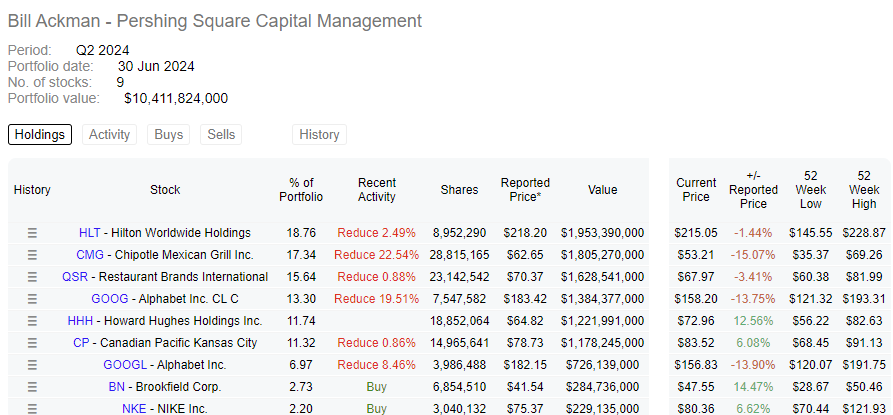
Task: Select the Holdings tab
Action: 40,135
